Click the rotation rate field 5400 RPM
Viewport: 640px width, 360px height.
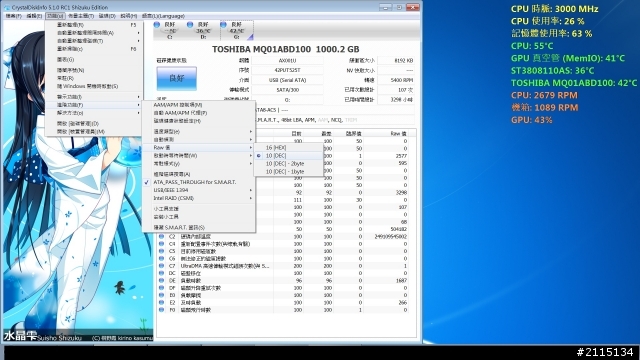396,80
